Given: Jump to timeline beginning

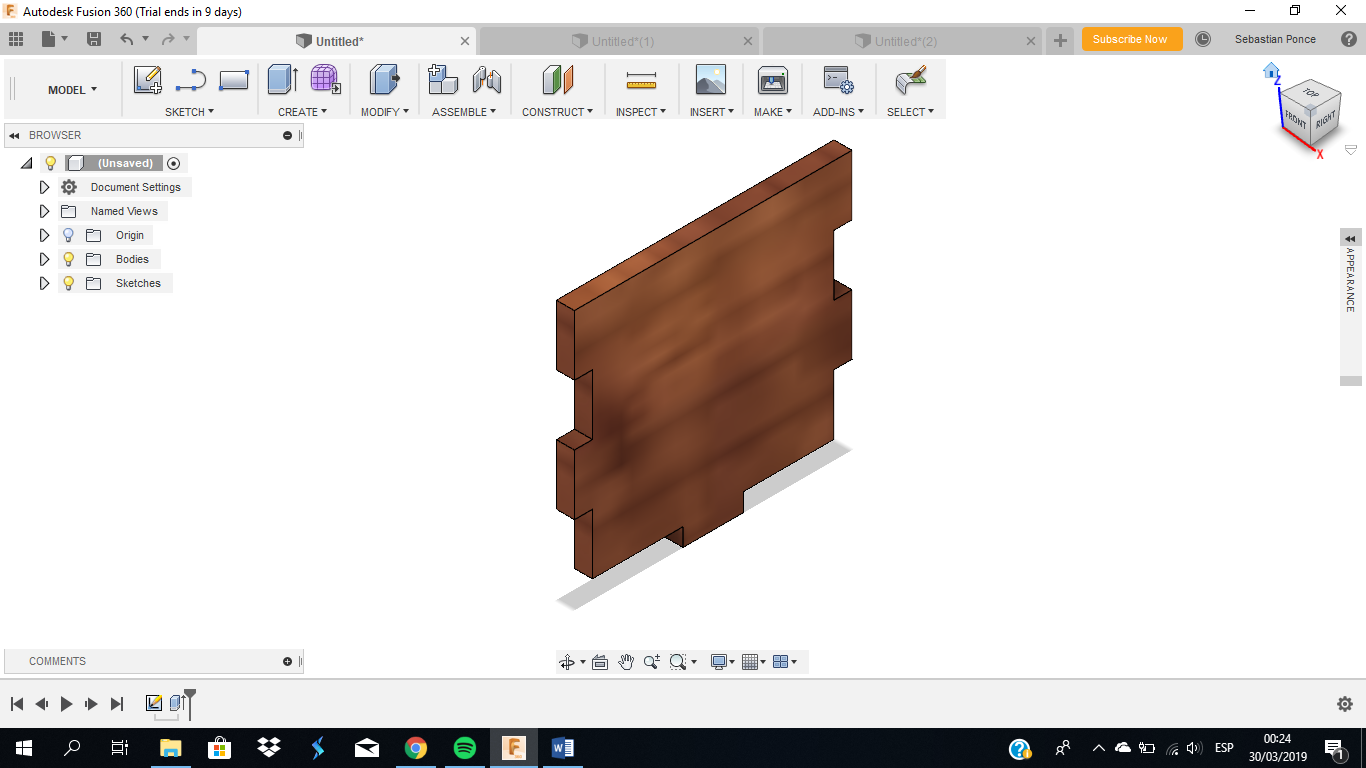Looking at the screenshot, I should [x=16, y=704].
